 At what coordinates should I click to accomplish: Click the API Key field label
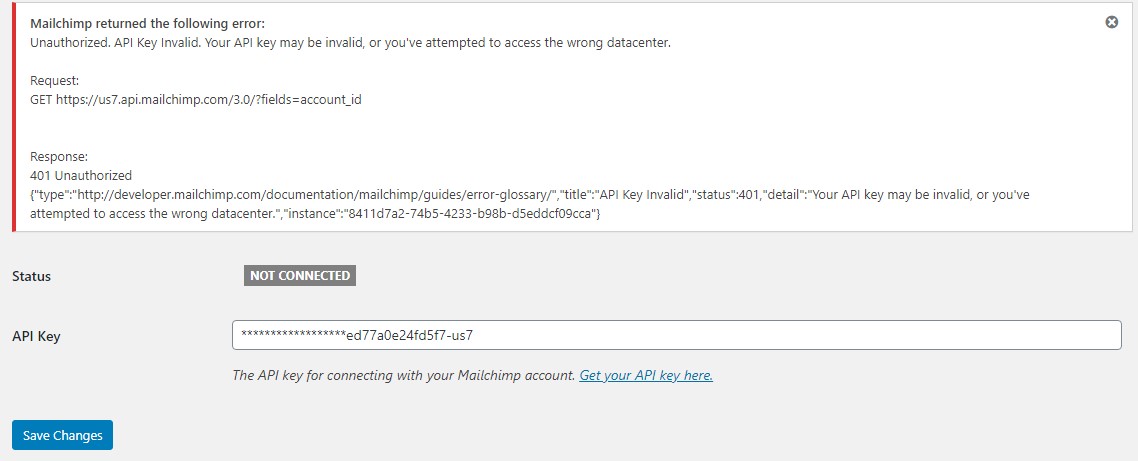[36, 336]
